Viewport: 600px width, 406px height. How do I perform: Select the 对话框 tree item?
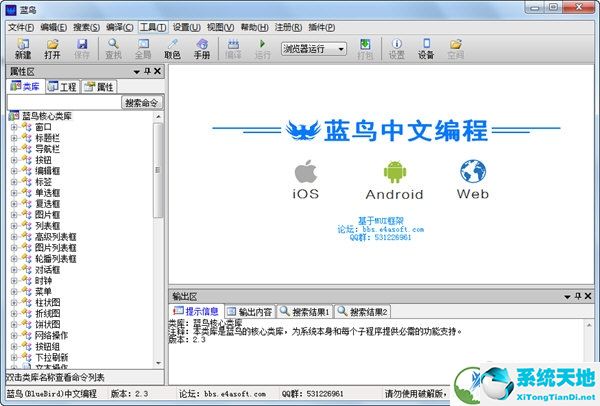pyautogui.click(x=47, y=269)
